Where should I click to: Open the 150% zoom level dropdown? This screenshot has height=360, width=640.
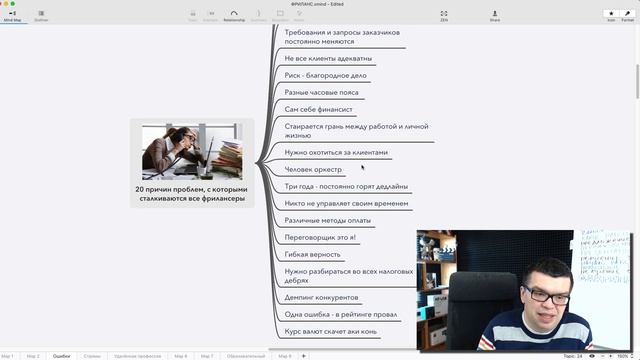click(x=625, y=356)
